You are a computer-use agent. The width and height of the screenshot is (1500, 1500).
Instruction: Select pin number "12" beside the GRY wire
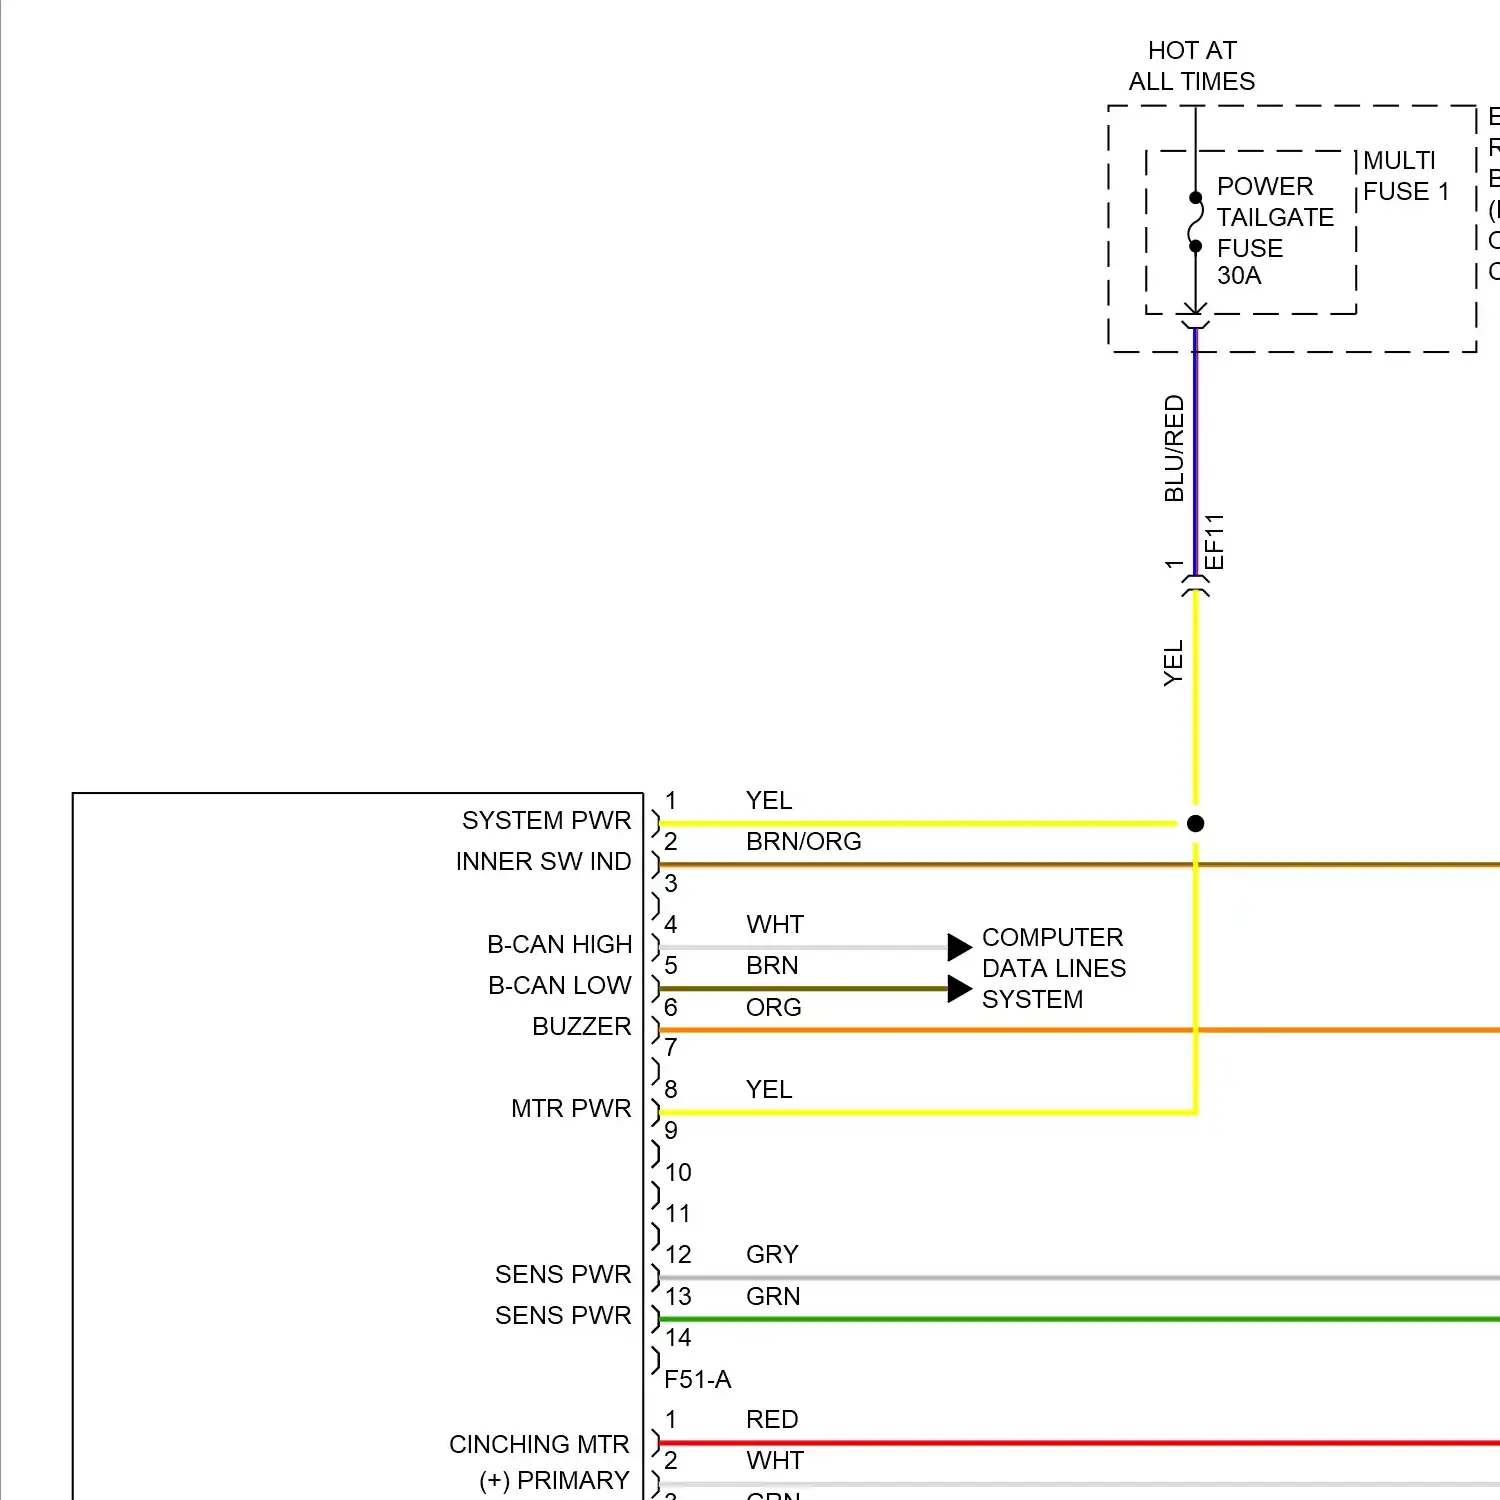click(678, 1255)
